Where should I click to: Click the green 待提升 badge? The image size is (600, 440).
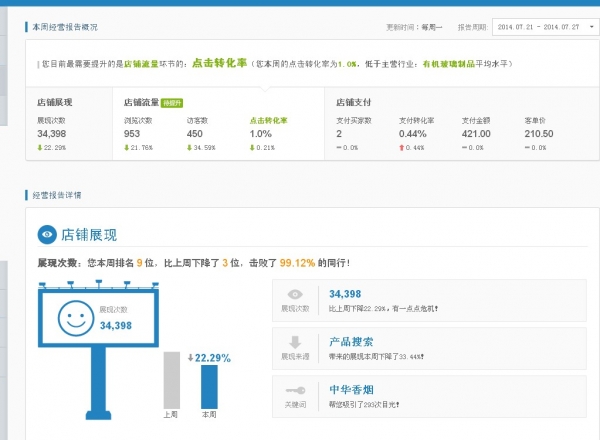[171, 102]
